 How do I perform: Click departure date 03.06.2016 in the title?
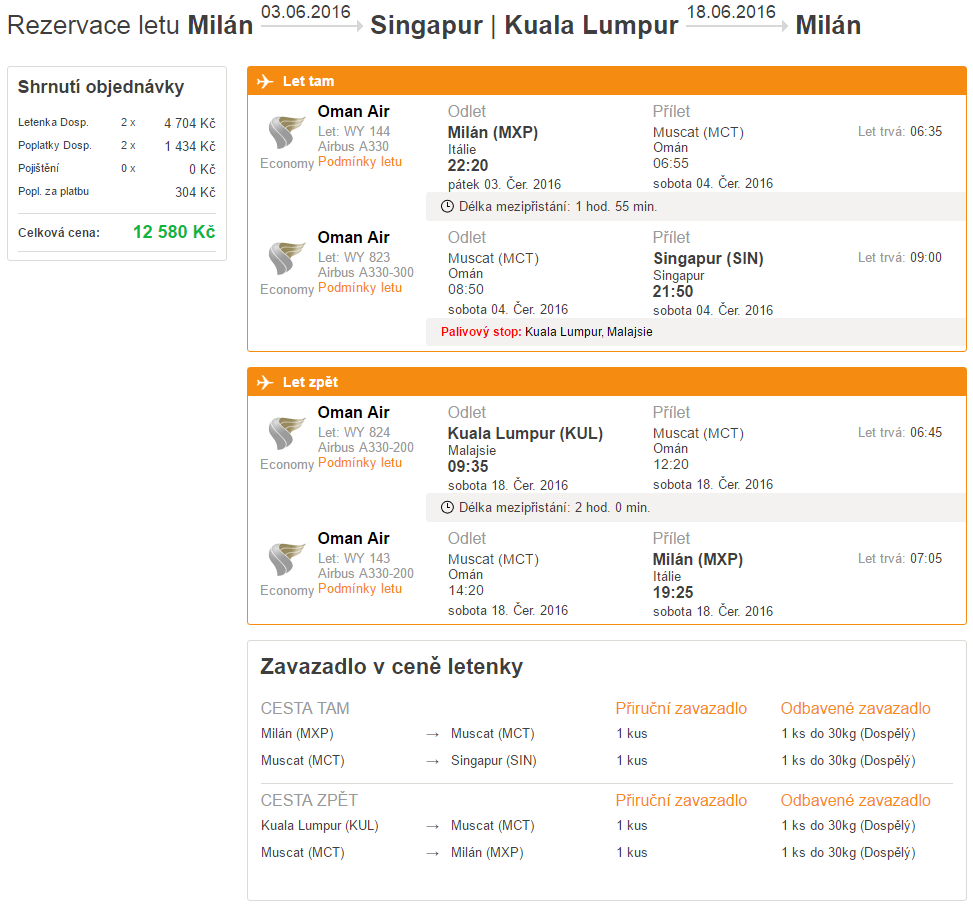pyautogui.click(x=305, y=12)
